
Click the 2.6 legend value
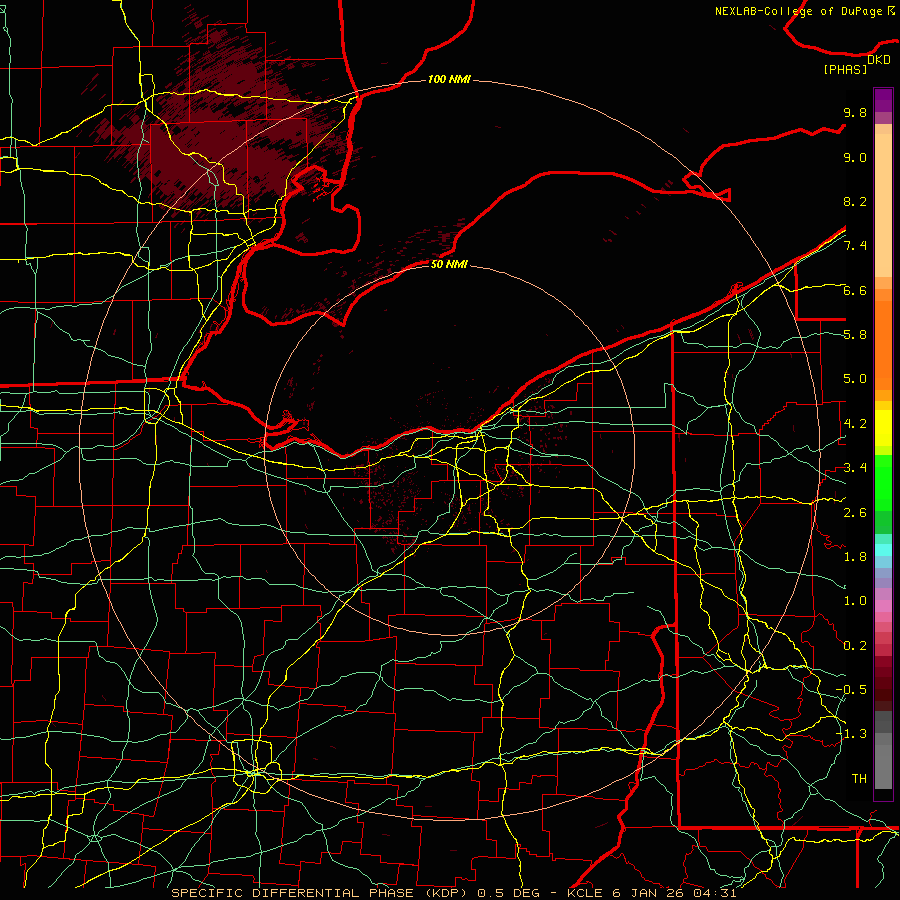click(x=855, y=513)
